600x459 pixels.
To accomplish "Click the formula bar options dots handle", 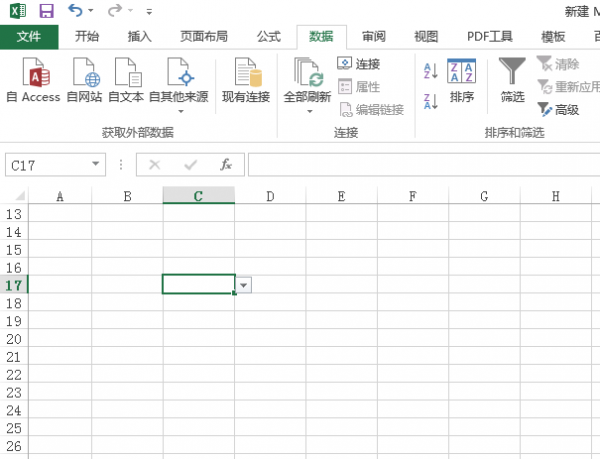I will click(x=121, y=165).
